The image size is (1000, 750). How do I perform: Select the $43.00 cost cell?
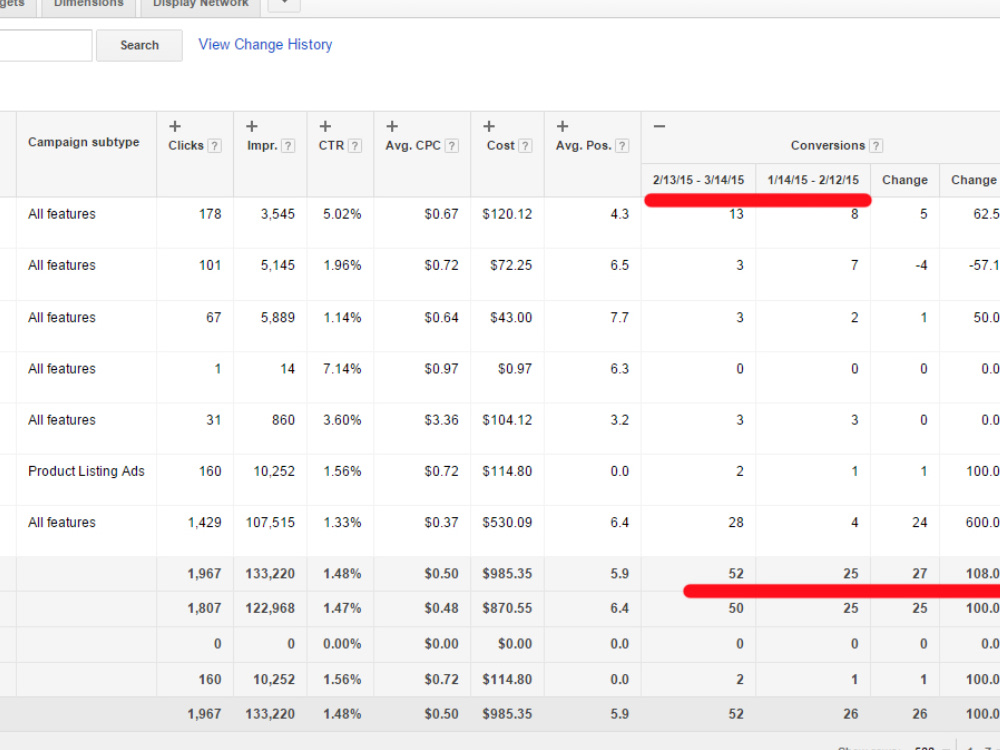click(x=511, y=318)
